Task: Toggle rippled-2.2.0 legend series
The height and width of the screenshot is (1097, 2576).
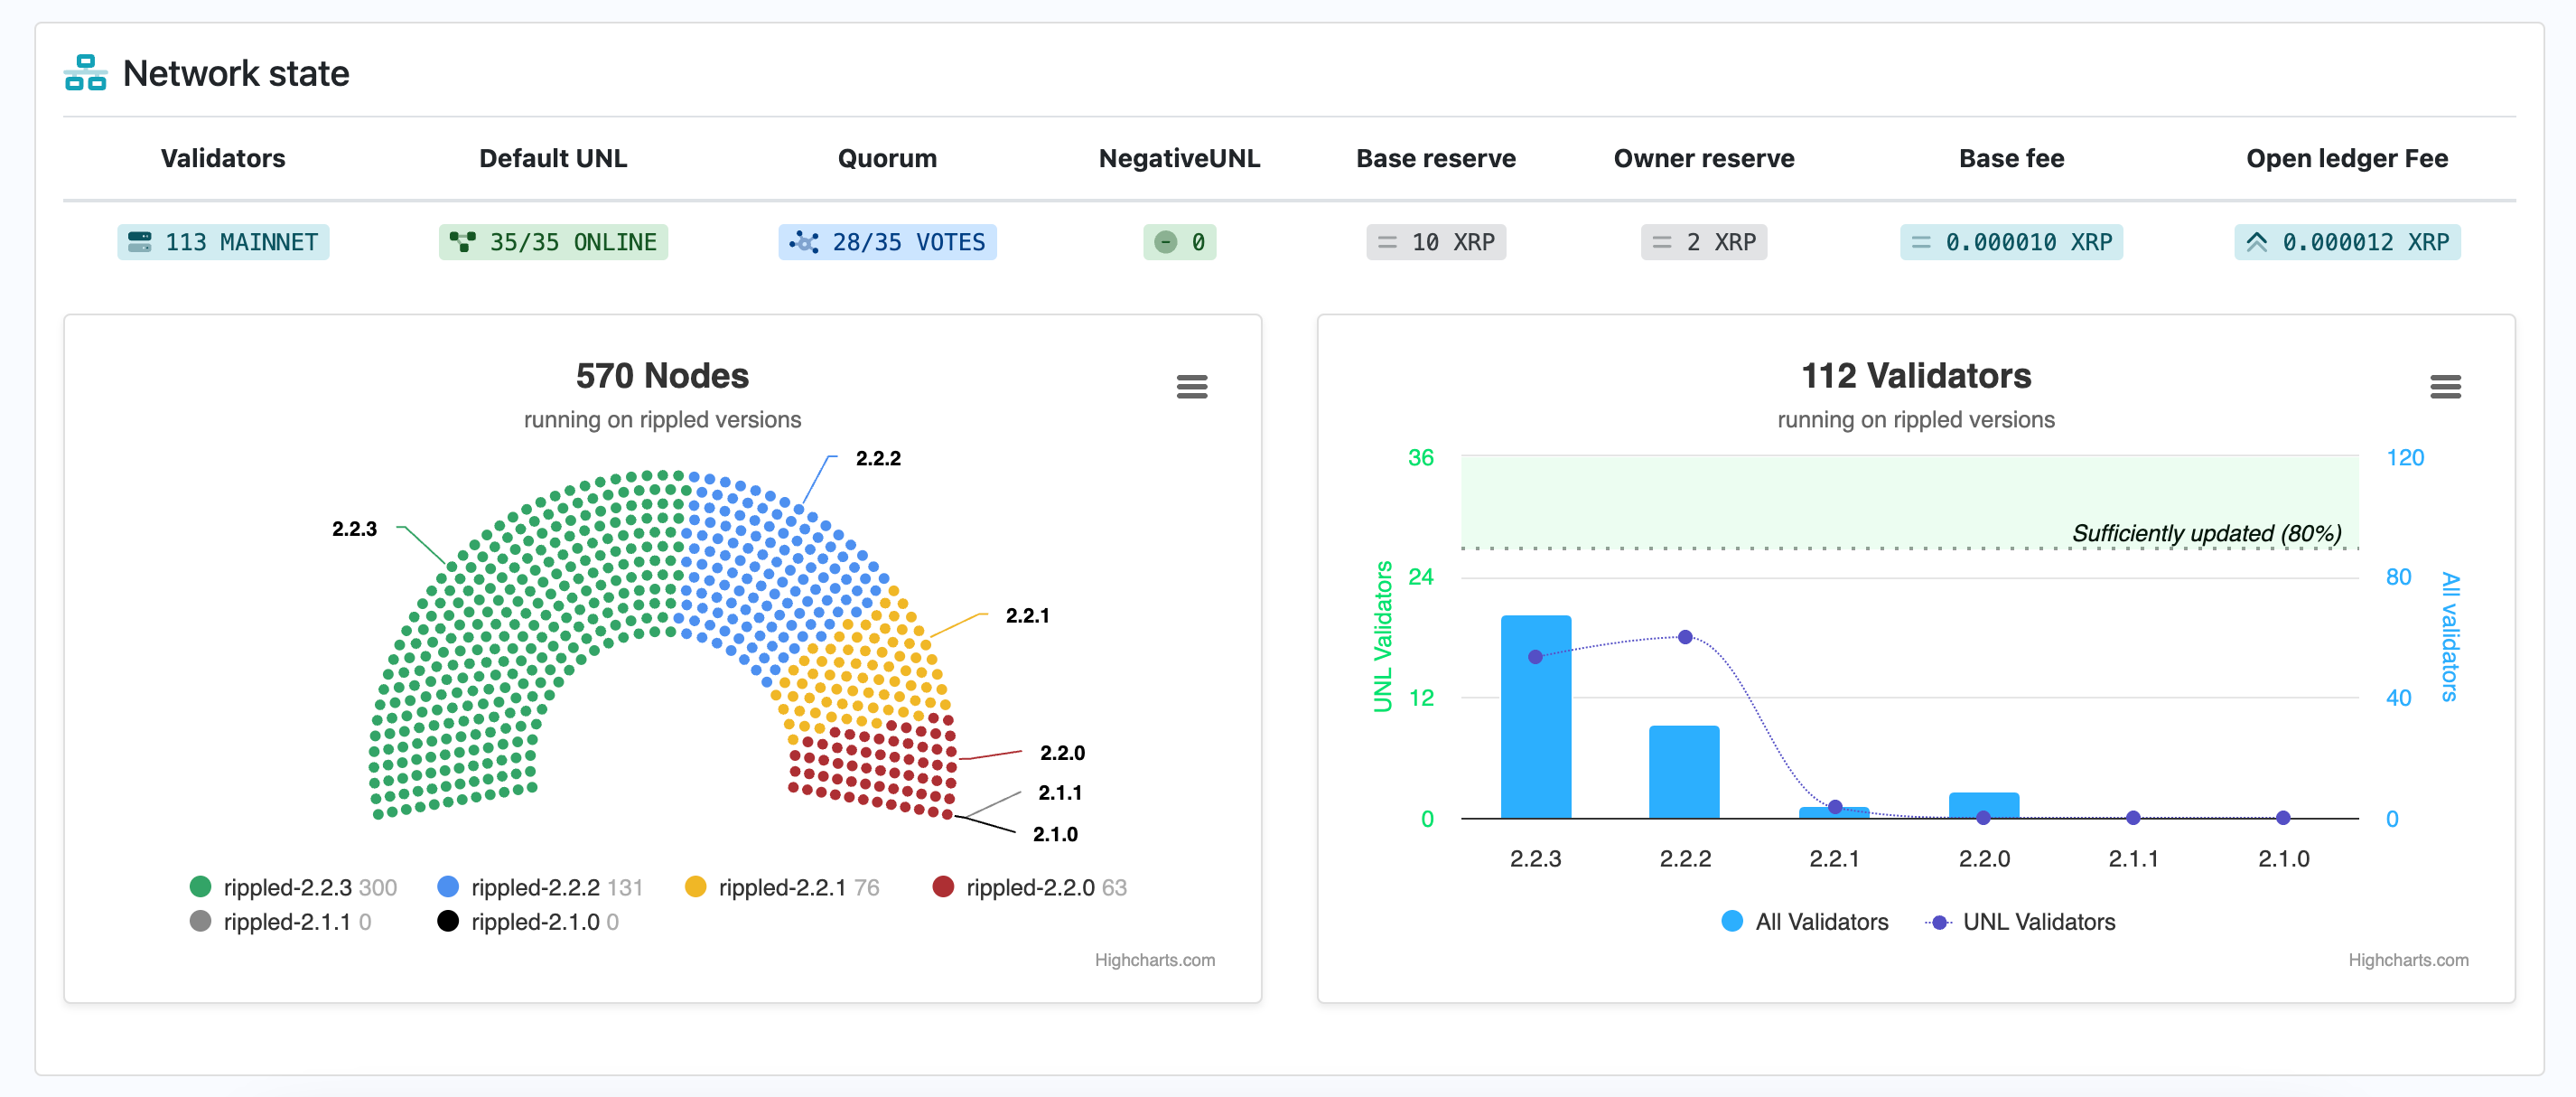Action: (1029, 887)
